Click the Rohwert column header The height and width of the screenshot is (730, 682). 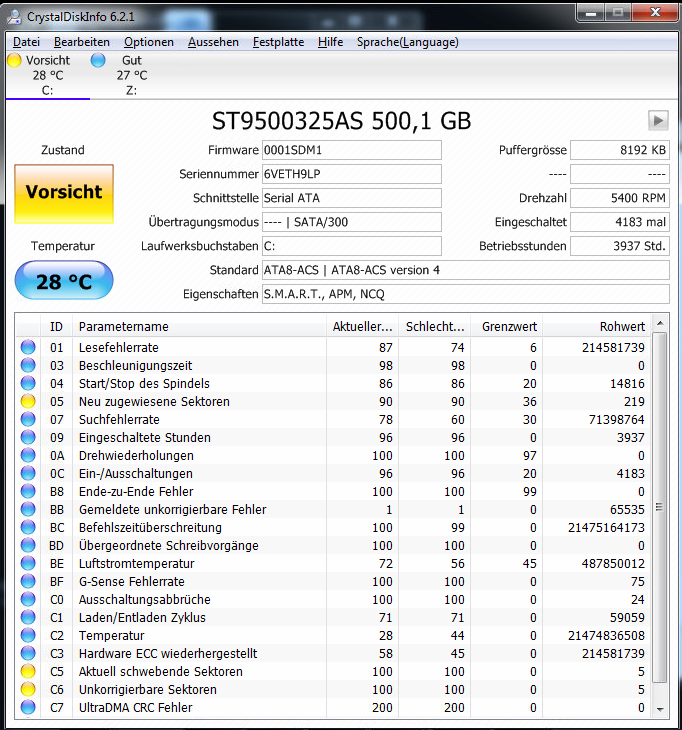597,326
